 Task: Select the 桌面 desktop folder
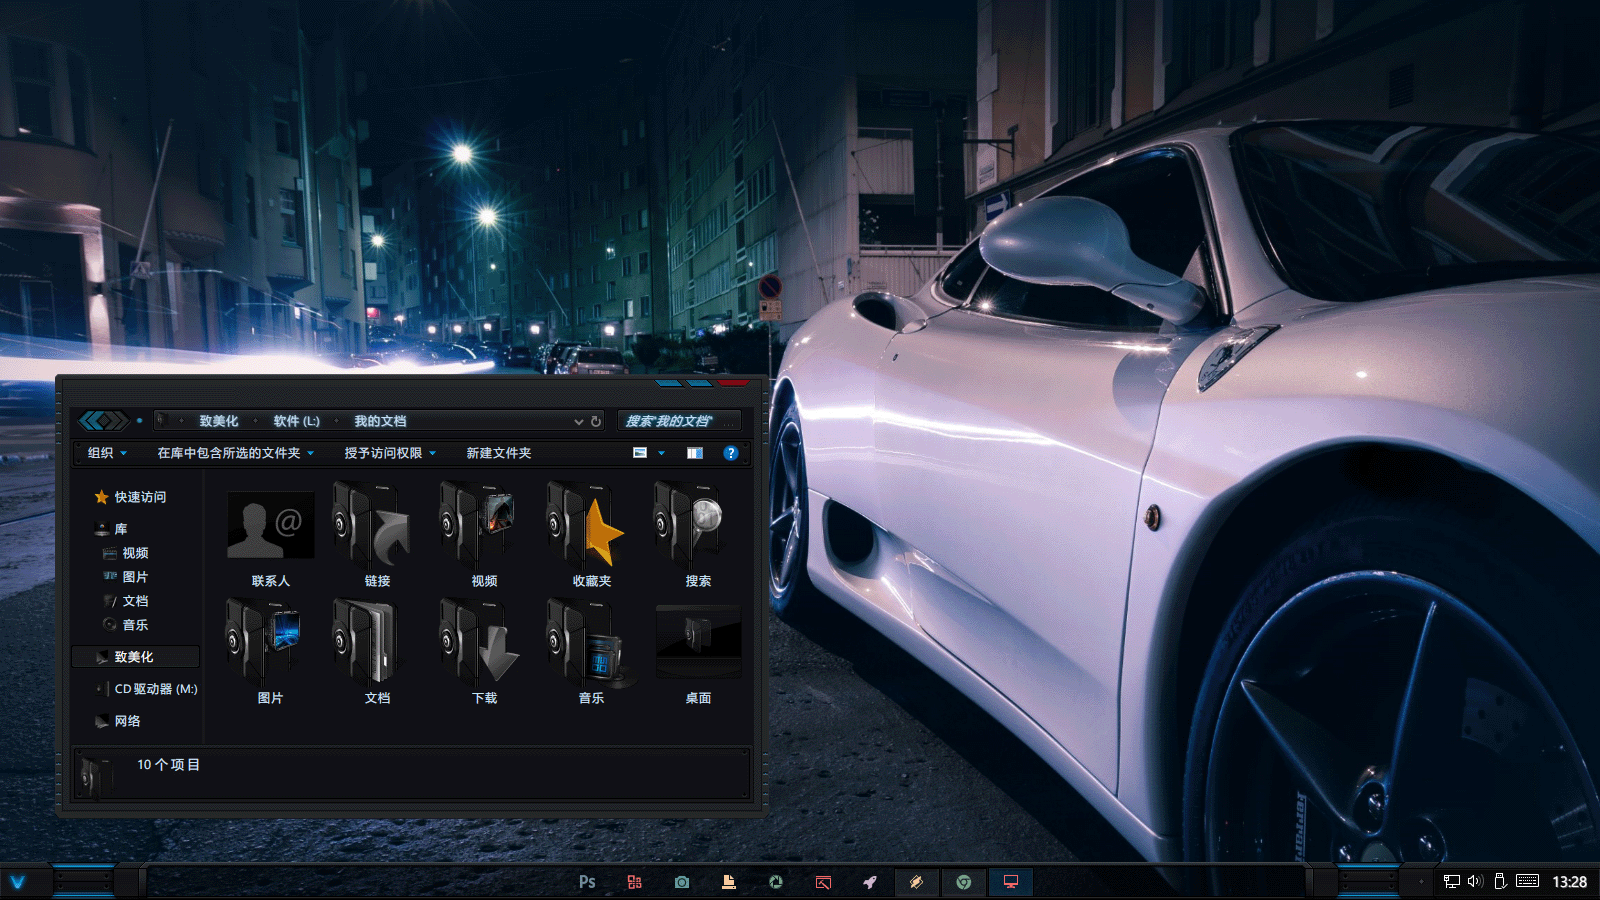click(698, 653)
